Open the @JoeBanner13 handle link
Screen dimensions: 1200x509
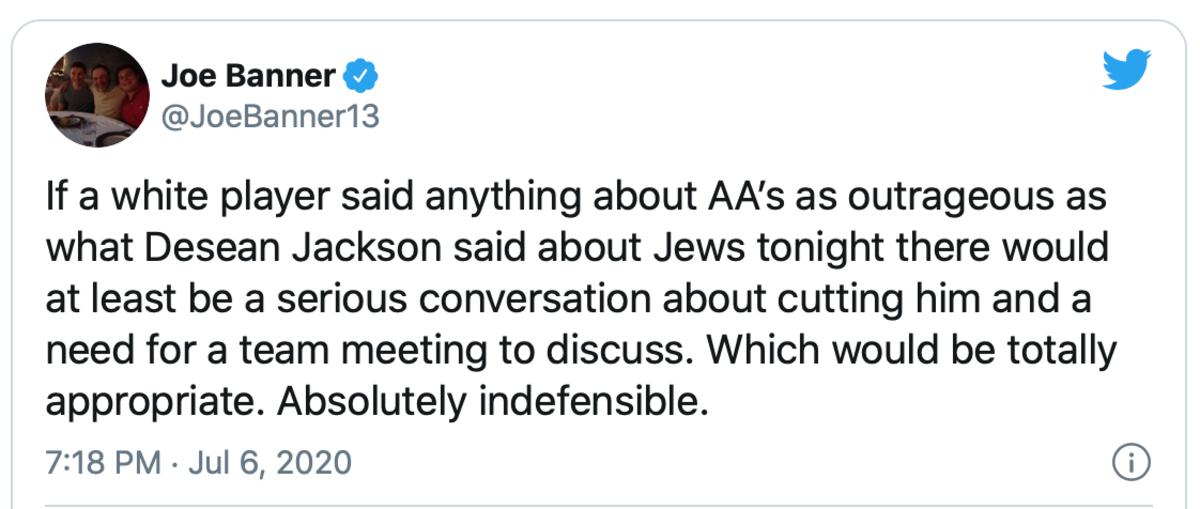[269, 117]
